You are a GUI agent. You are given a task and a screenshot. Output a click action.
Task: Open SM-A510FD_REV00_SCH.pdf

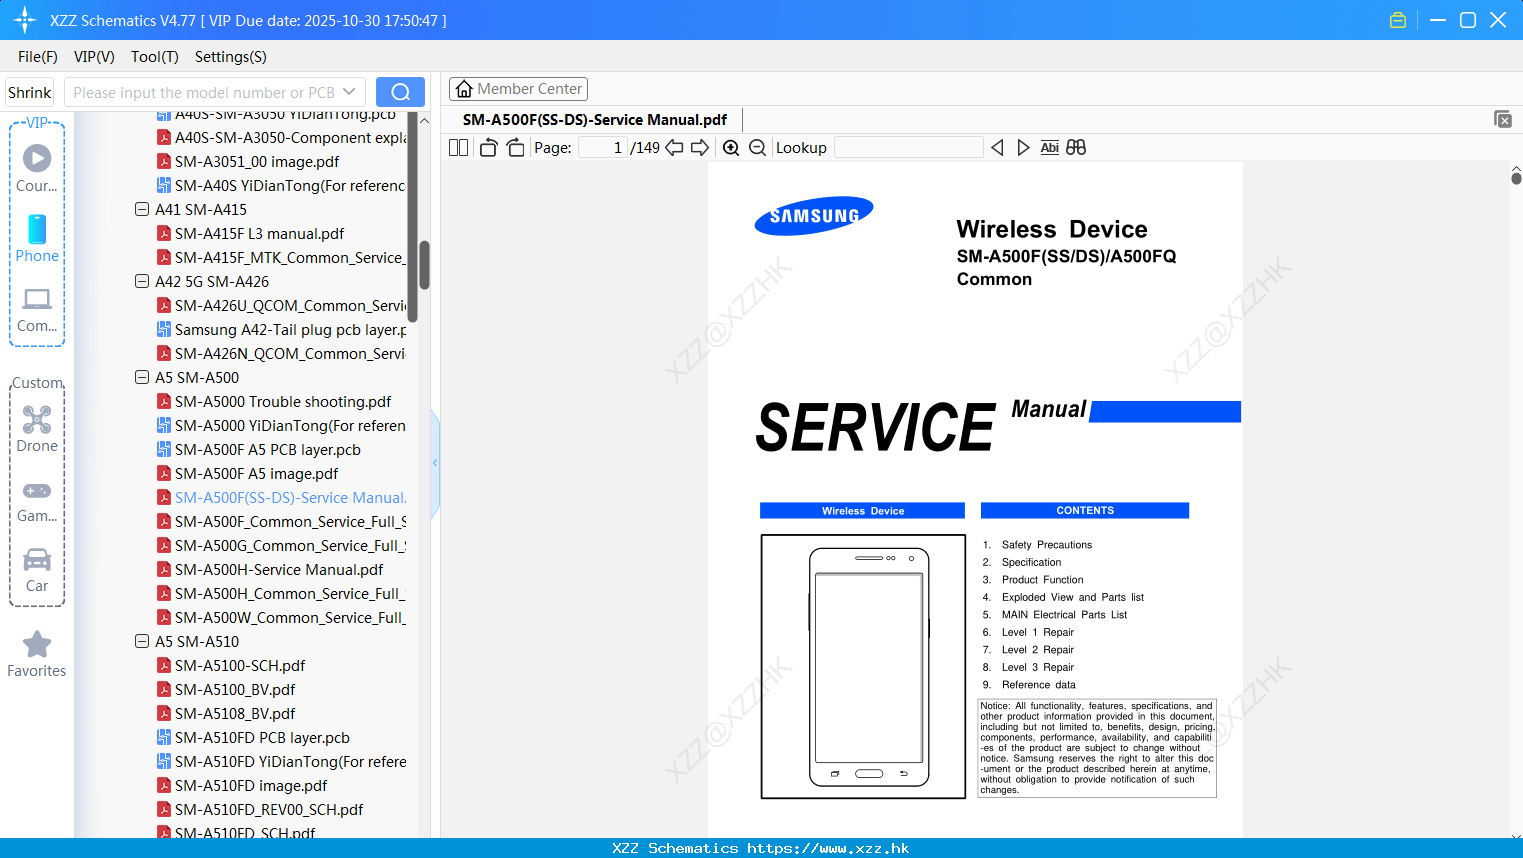(260, 810)
